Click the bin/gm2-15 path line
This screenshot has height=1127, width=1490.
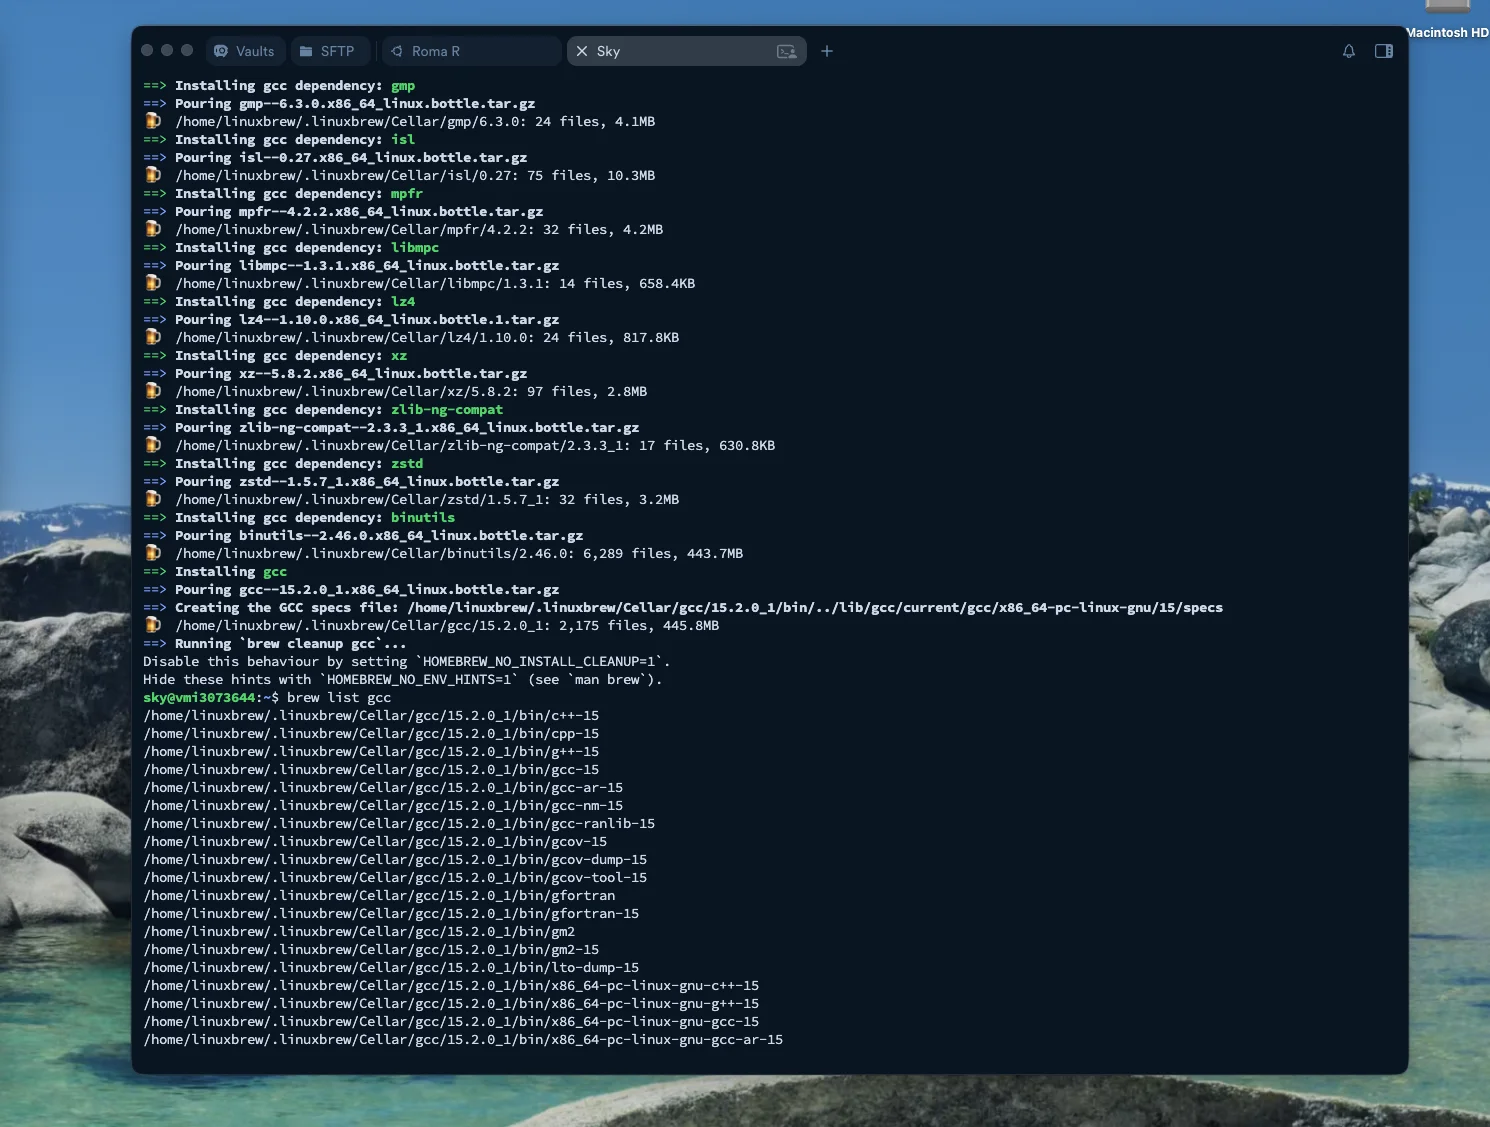[371, 950]
